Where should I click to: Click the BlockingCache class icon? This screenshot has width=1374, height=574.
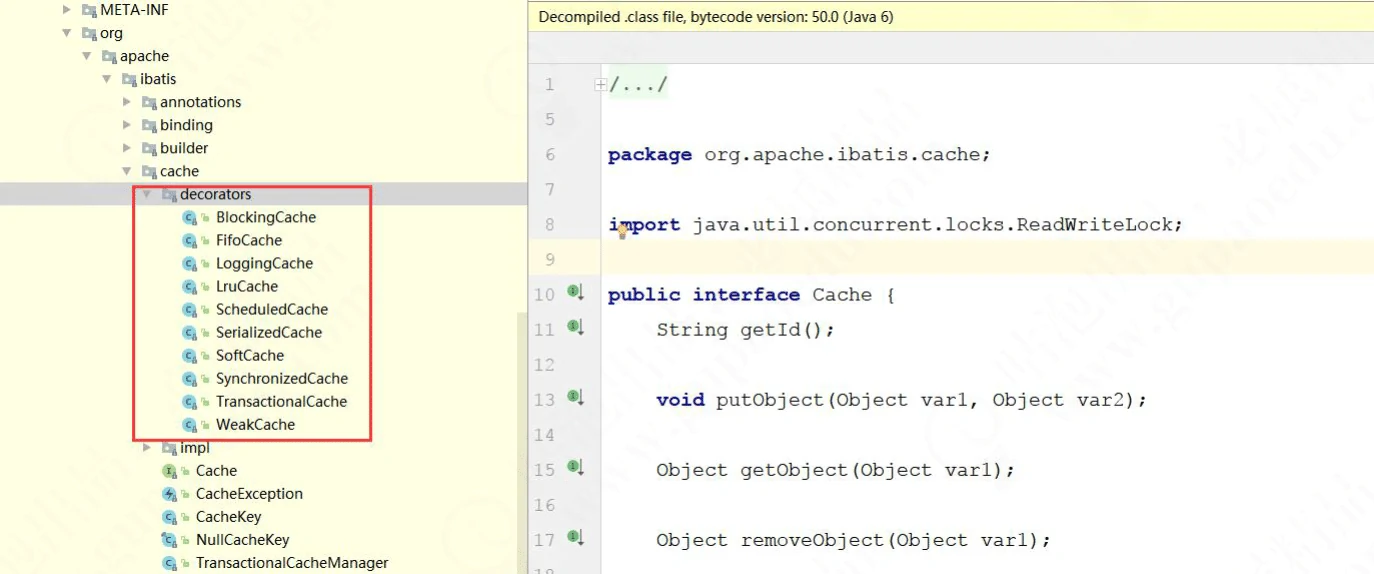[x=189, y=217]
